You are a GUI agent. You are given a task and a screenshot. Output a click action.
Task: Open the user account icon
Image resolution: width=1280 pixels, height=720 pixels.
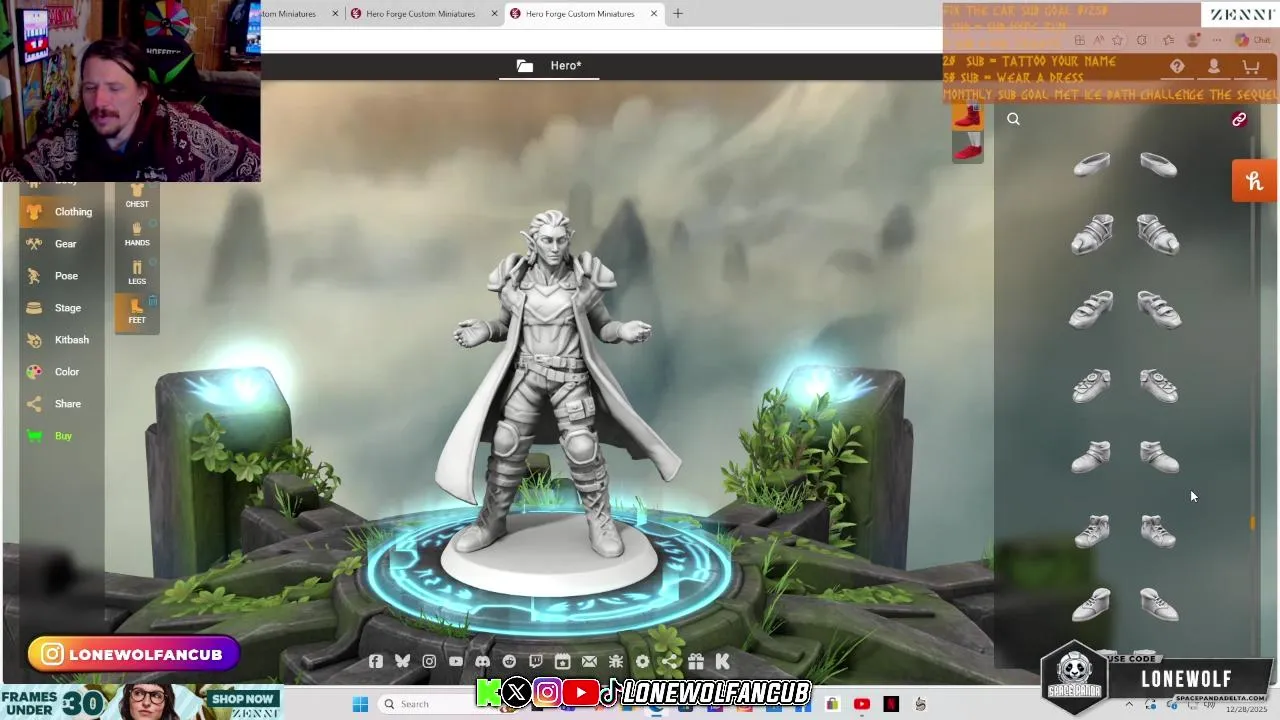[x=1214, y=66]
